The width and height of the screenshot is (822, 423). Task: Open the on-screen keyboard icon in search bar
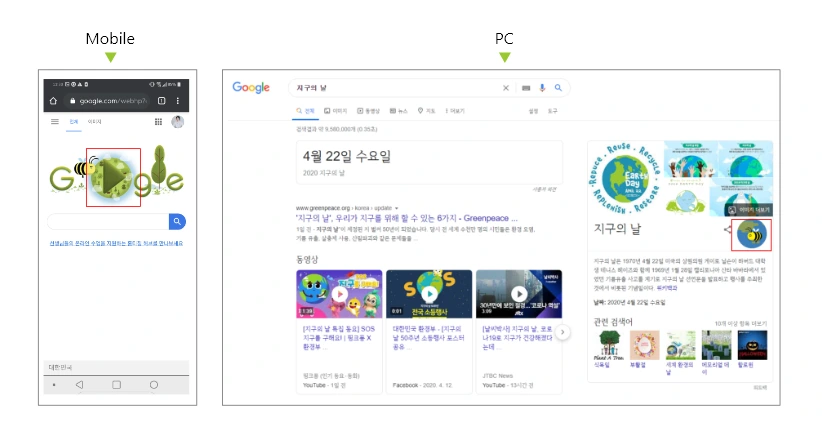click(526, 88)
